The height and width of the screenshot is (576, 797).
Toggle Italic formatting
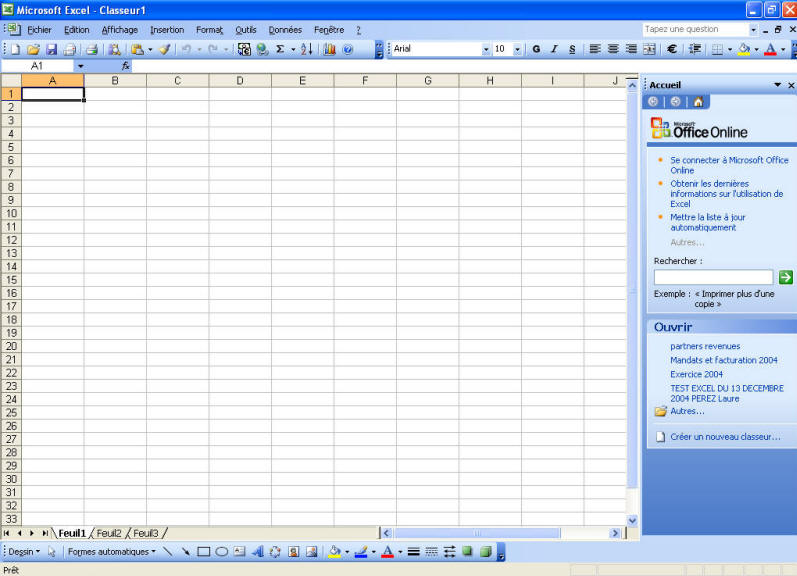554,49
